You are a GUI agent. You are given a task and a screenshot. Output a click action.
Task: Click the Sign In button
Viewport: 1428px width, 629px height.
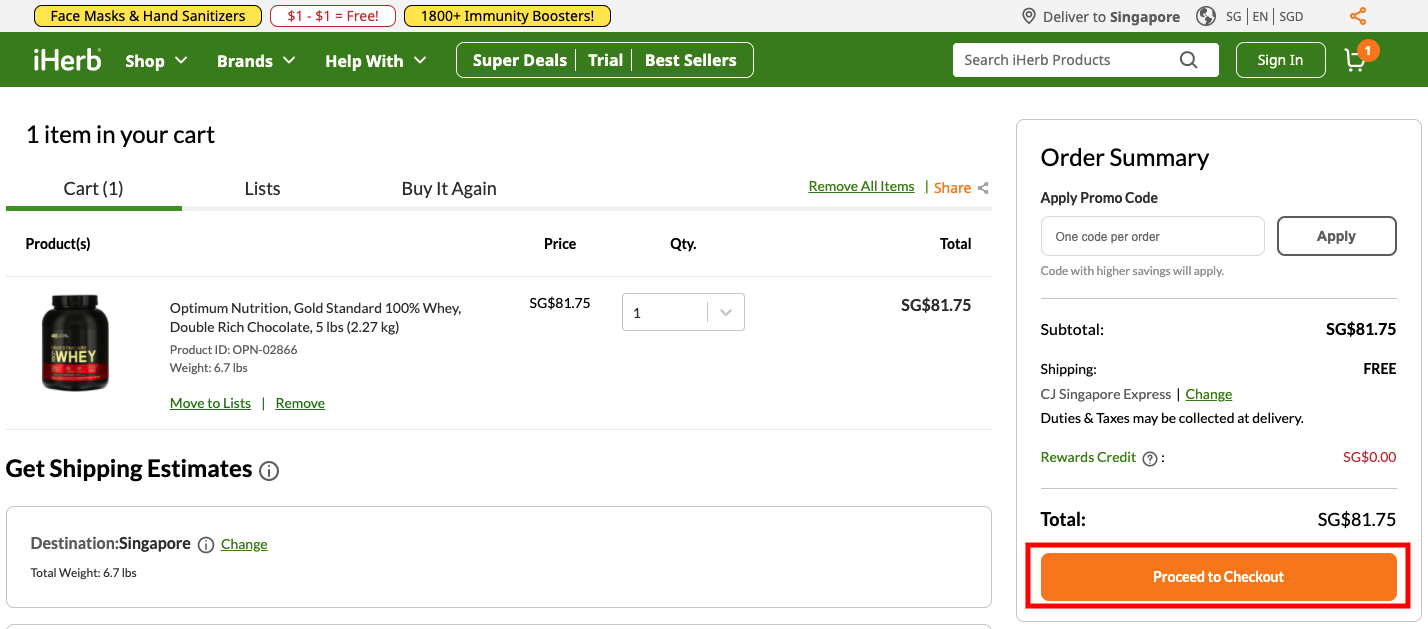click(1280, 60)
